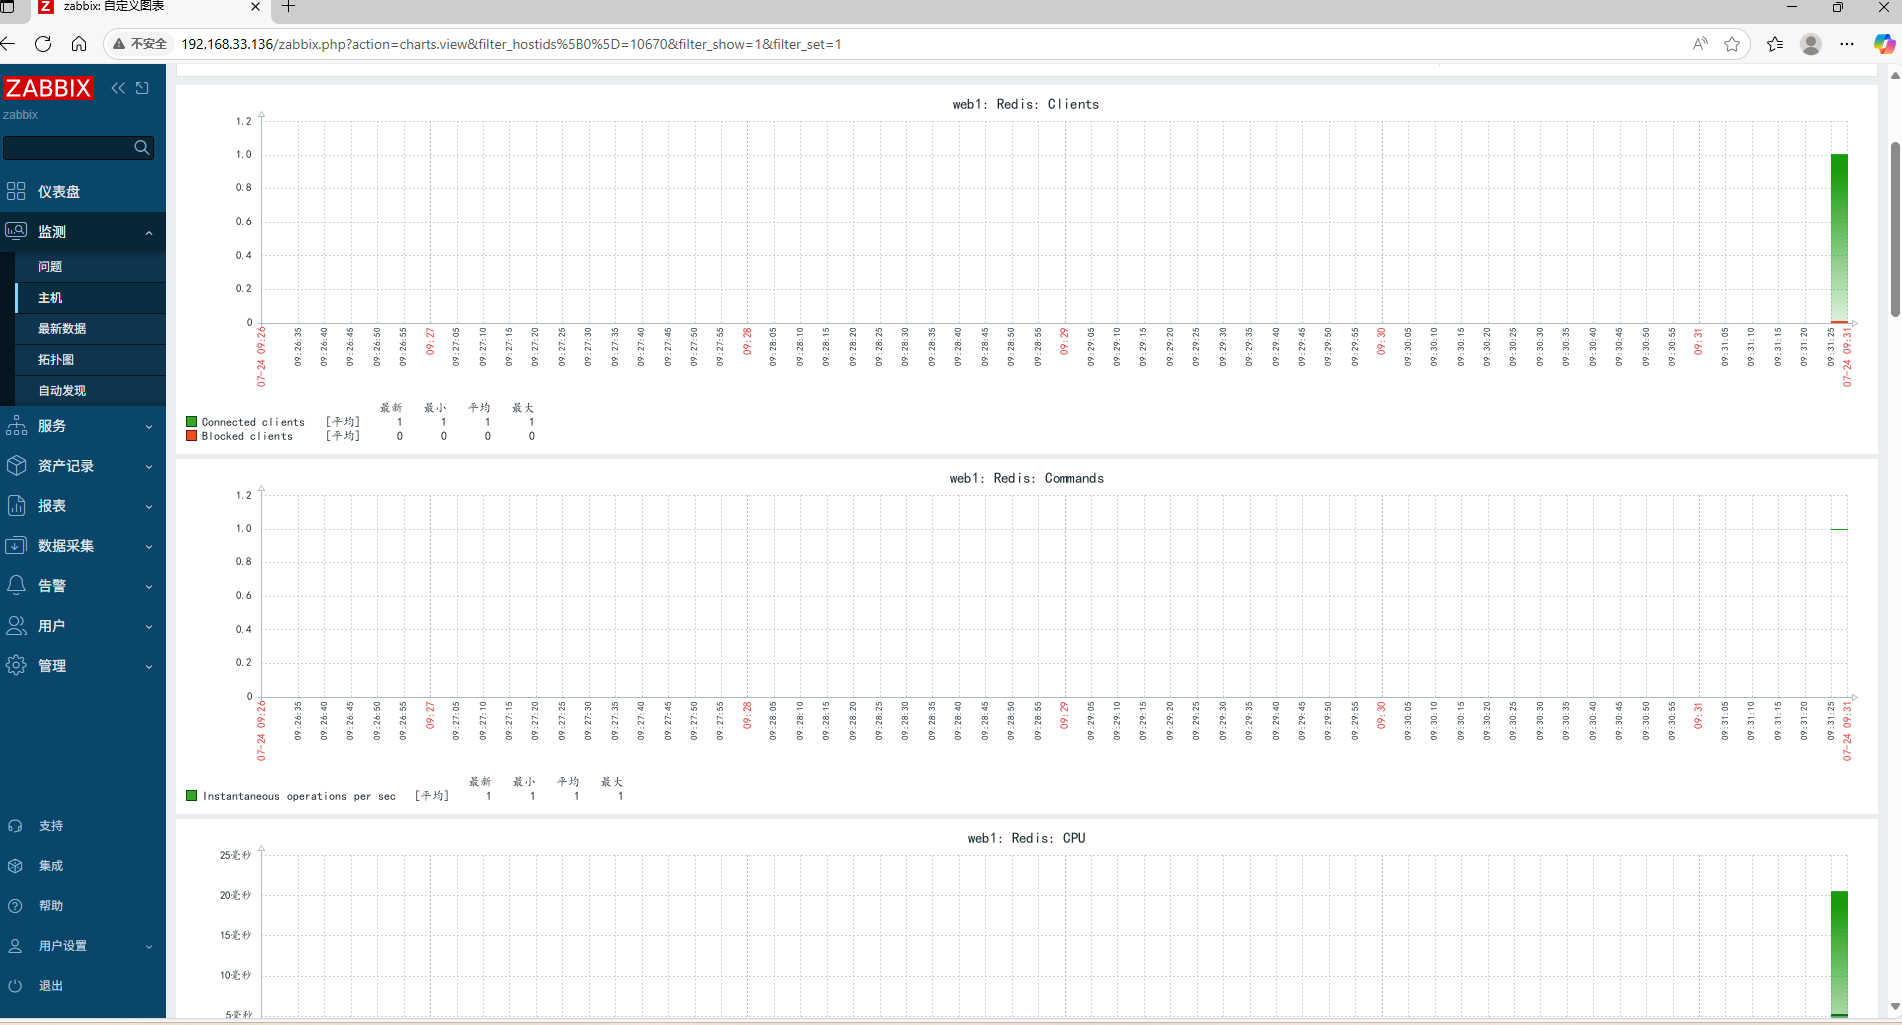Open the 服务 services section

(52, 425)
